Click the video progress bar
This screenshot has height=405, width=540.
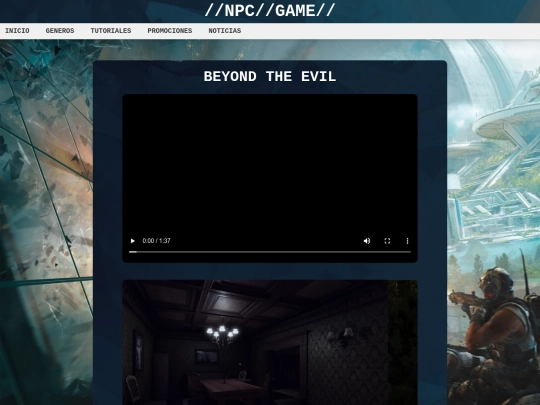pyautogui.click(x=270, y=252)
